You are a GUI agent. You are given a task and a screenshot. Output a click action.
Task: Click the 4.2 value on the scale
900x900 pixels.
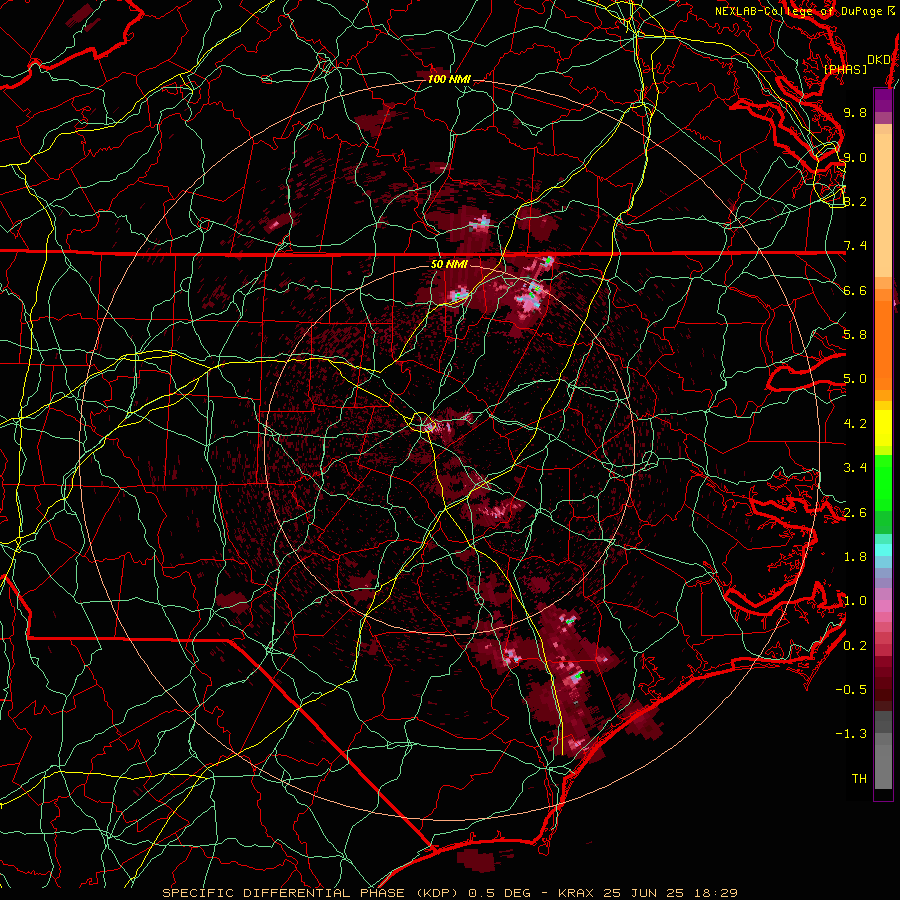(x=855, y=424)
